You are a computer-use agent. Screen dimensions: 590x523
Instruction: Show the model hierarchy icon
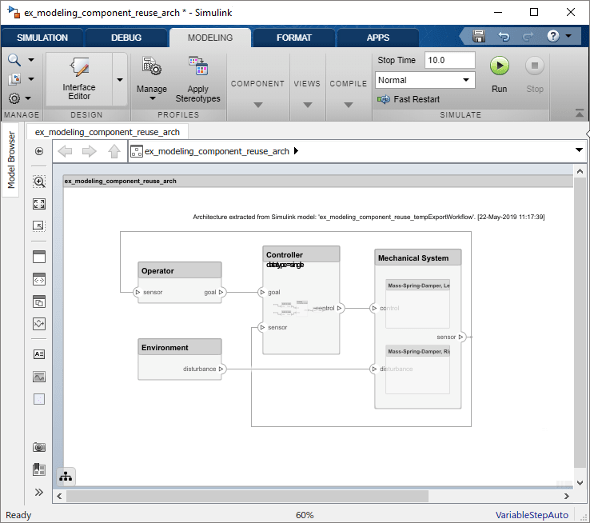66,477
